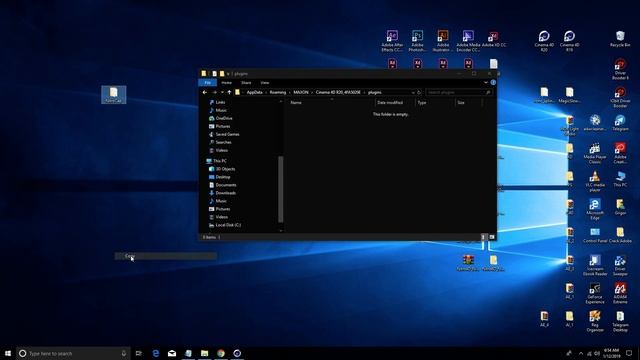
Task: Click the refresh button beside address bar
Action: (419, 92)
